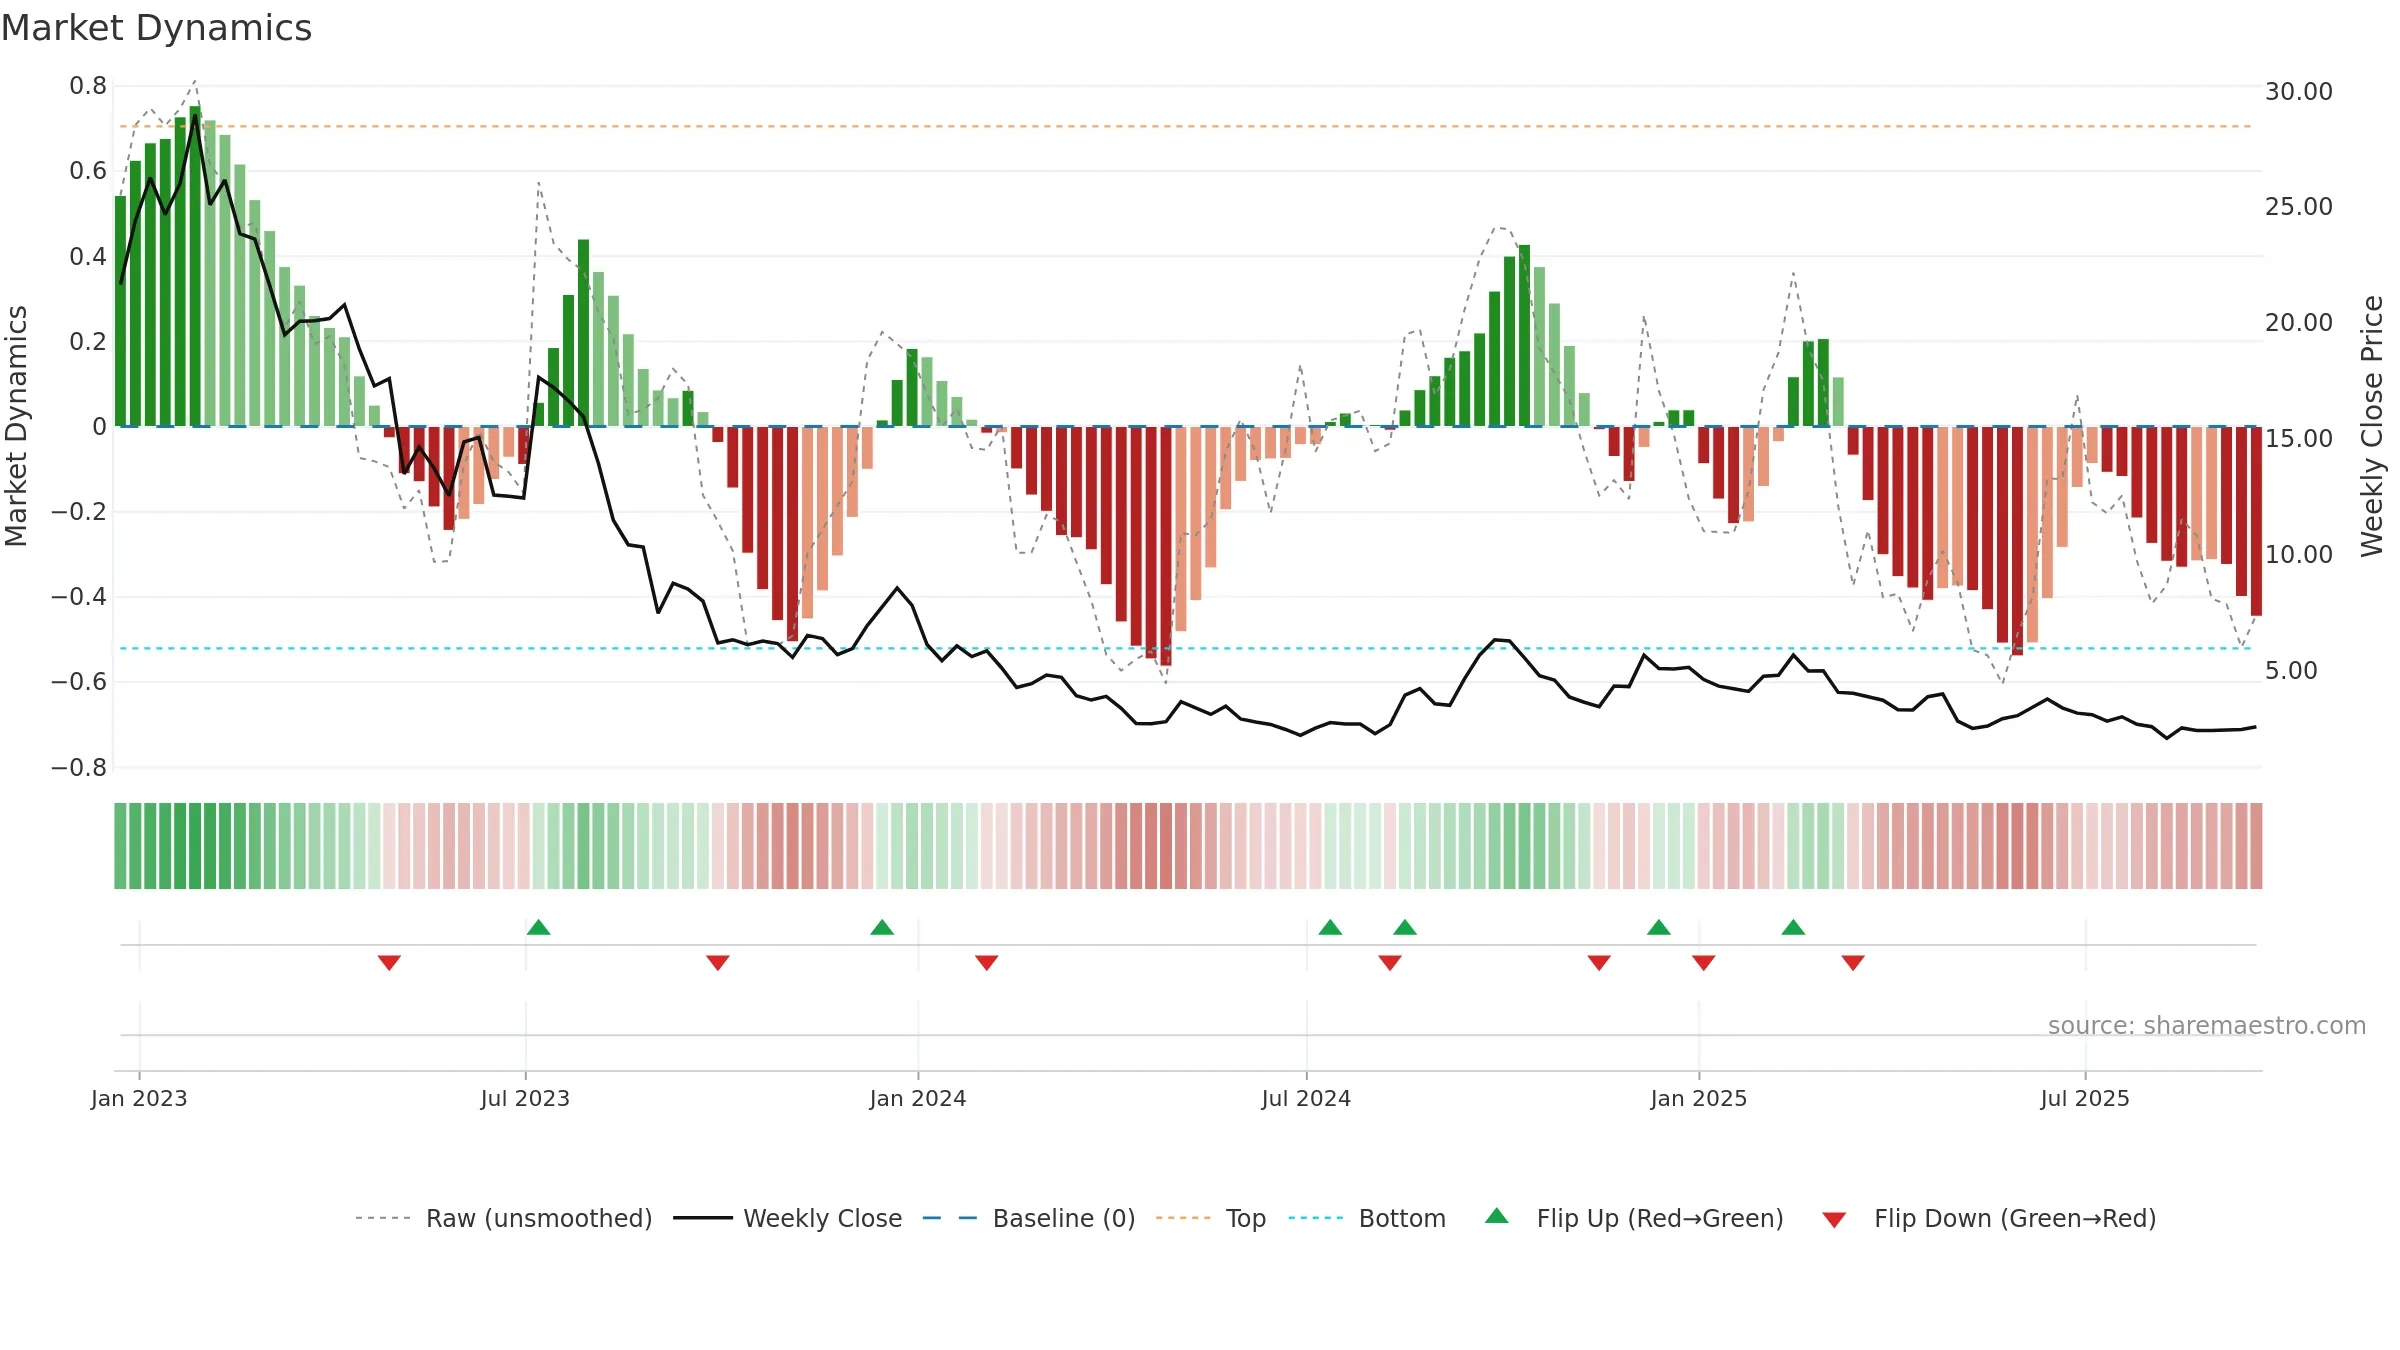Click the Weekly Close Price axis title
Image resolution: width=2400 pixels, height=1350 pixels.
(x=2373, y=426)
